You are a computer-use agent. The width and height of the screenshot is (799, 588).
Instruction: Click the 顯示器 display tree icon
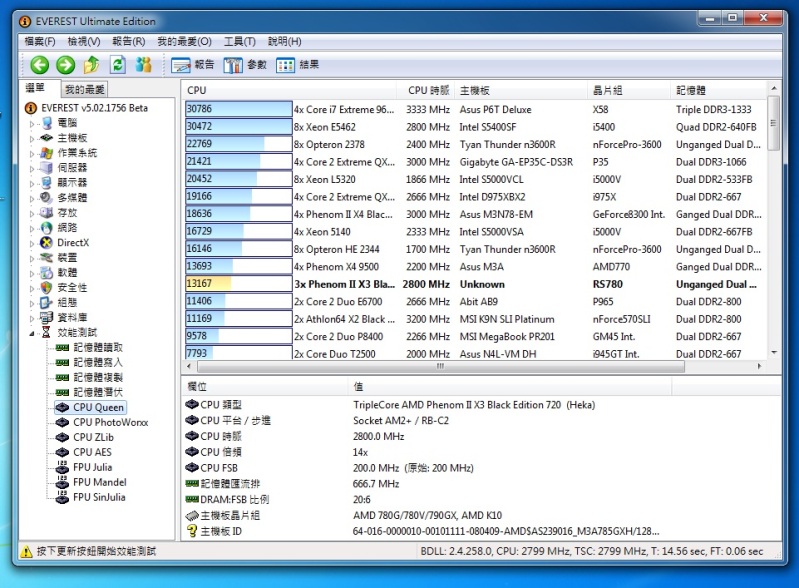tap(46, 182)
